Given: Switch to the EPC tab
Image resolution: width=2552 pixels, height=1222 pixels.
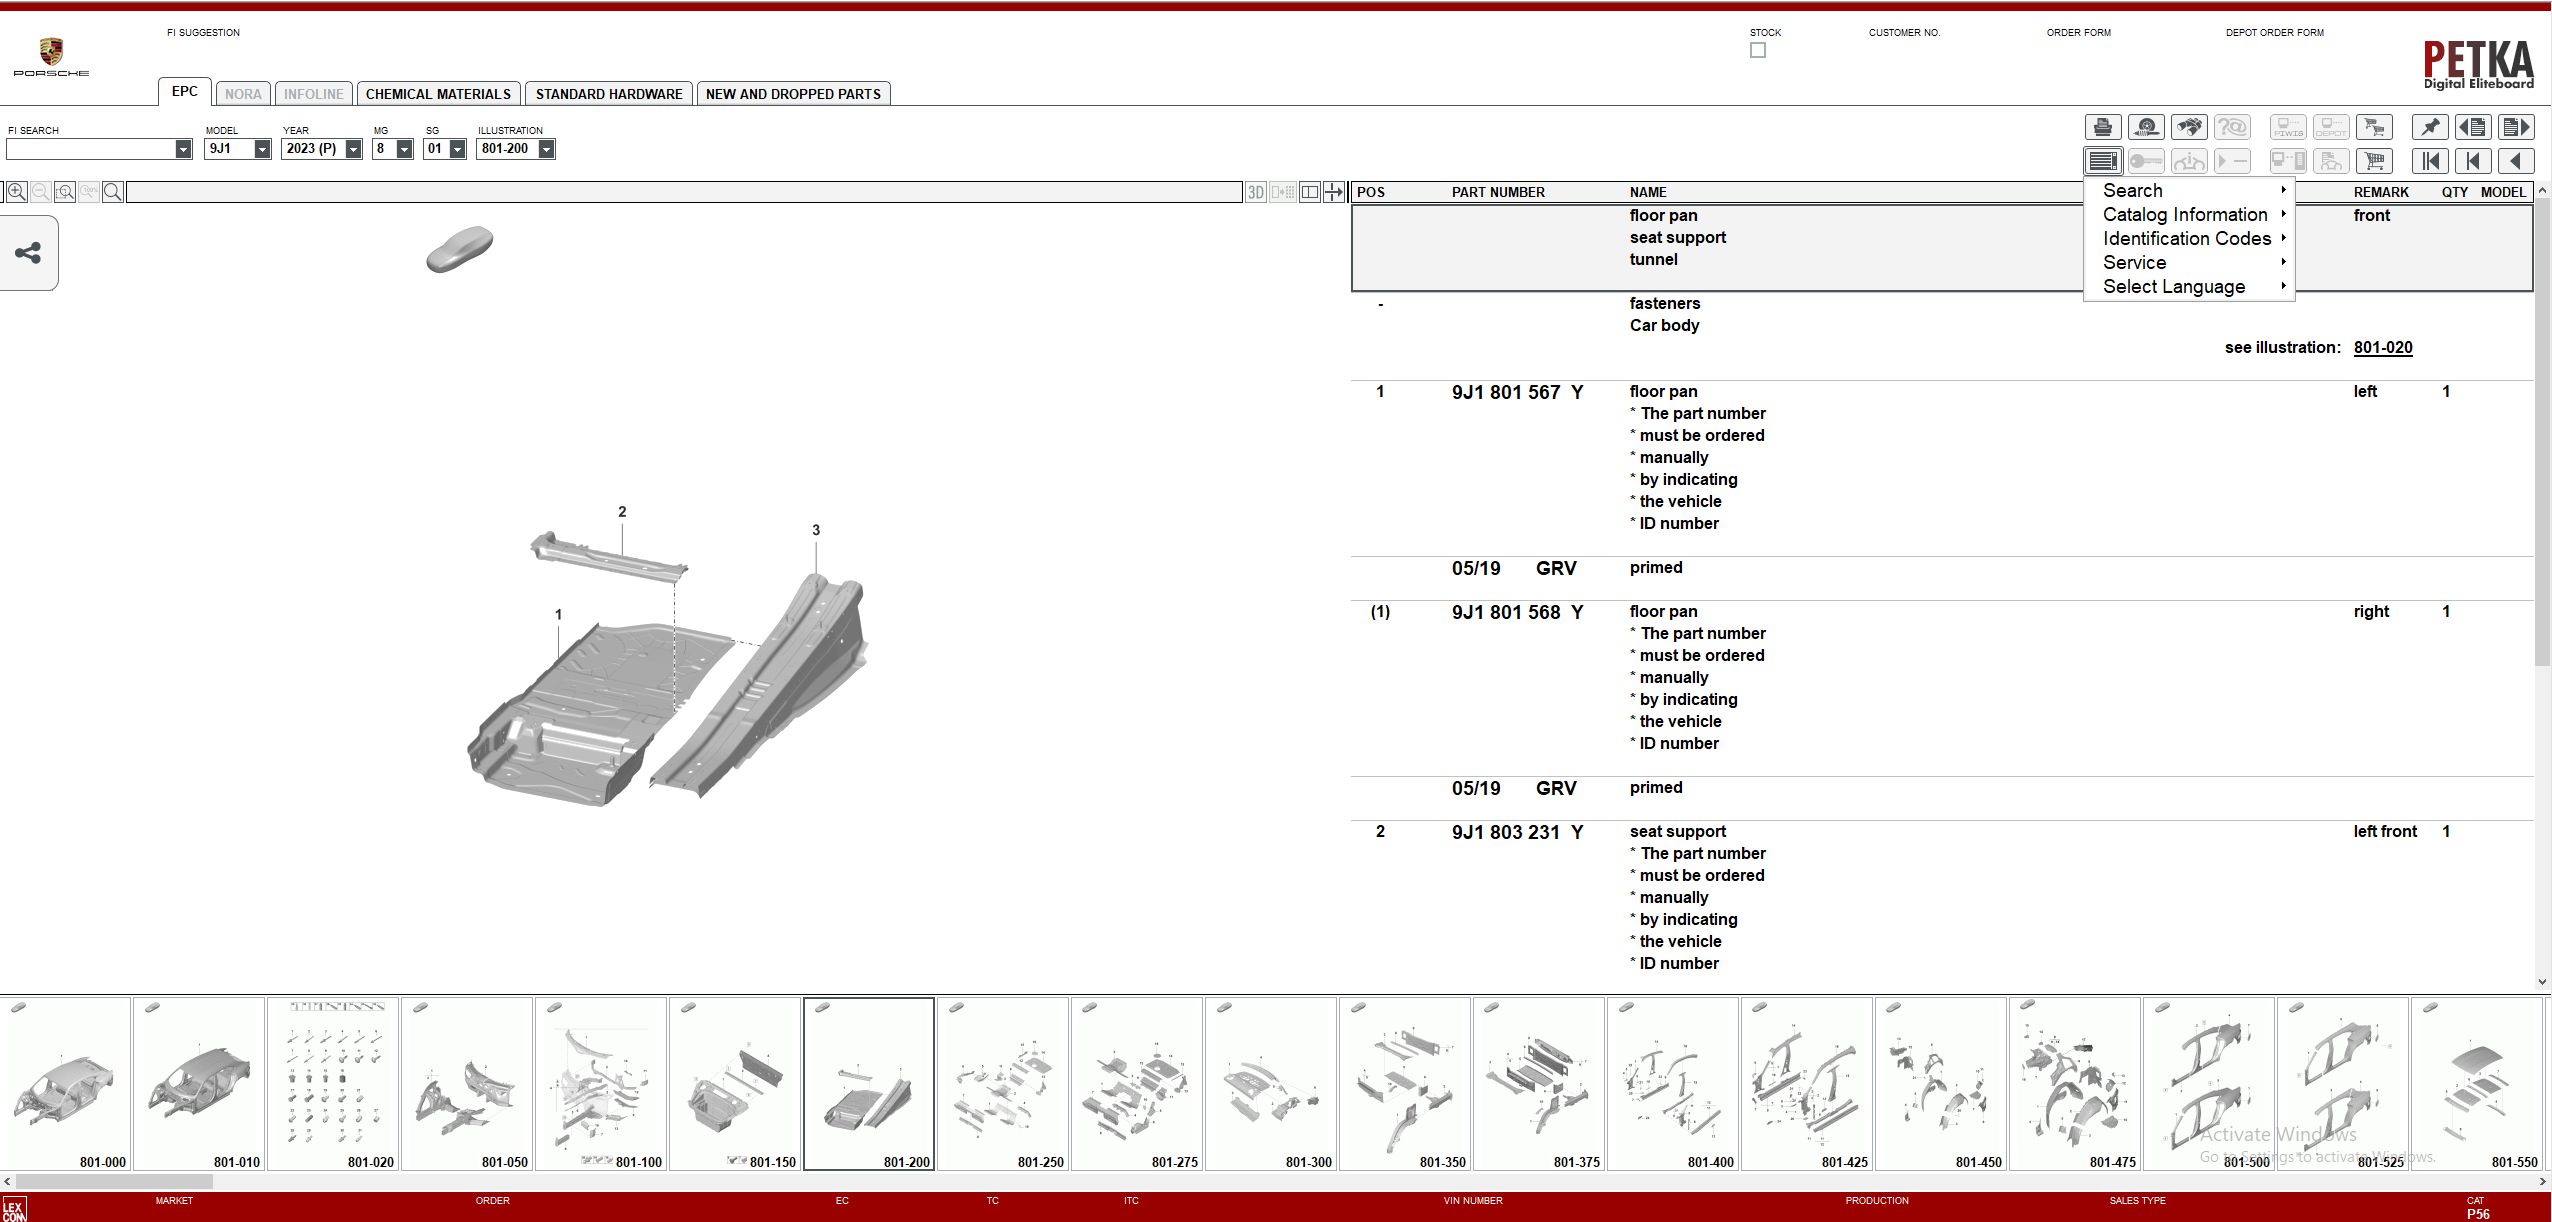Looking at the screenshot, I should pos(185,91).
